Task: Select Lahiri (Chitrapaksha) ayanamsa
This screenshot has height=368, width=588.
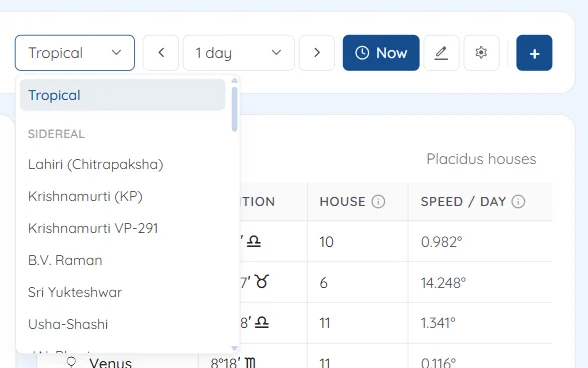Action: 123,164
